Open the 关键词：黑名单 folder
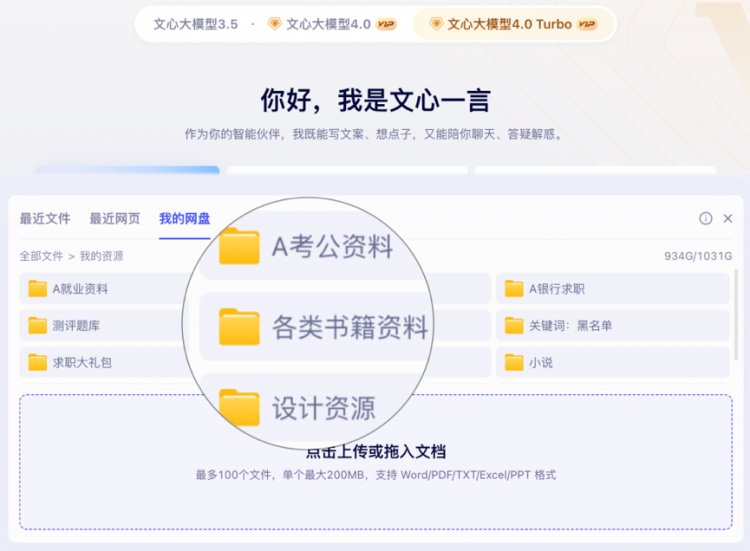 pos(613,326)
